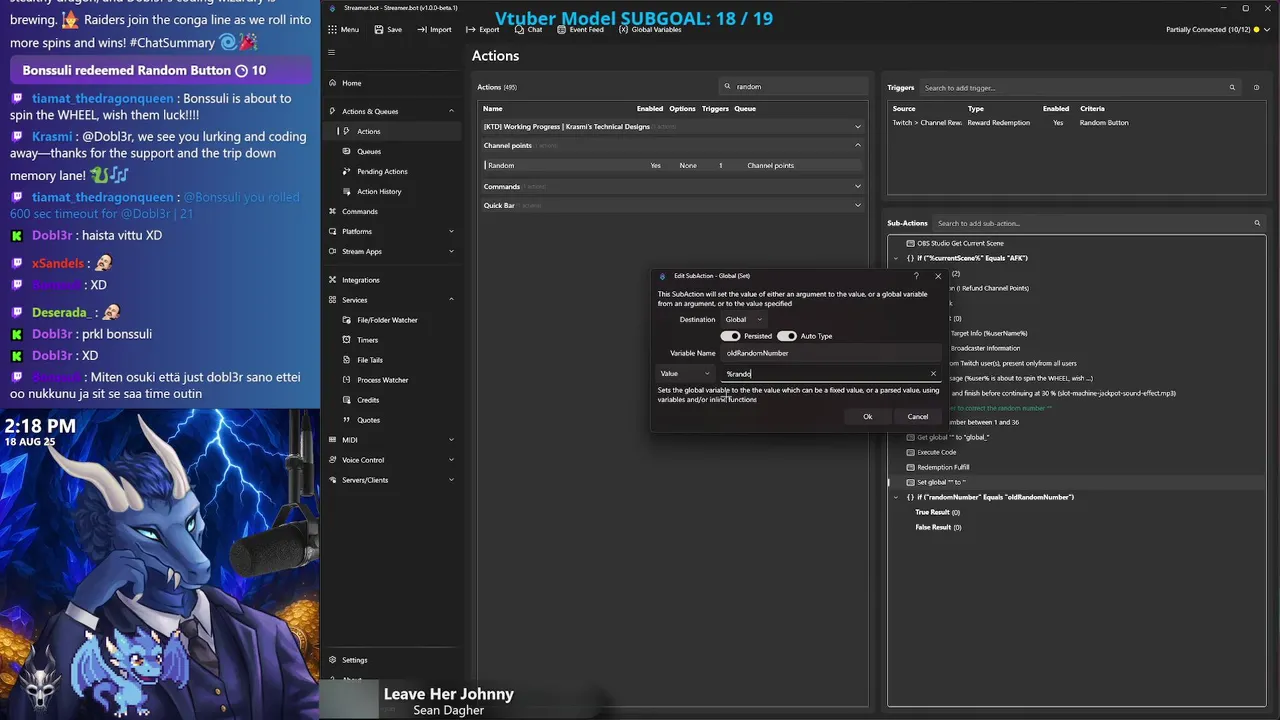
Task: Toggle the Auto Type switch
Action: (x=787, y=336)
